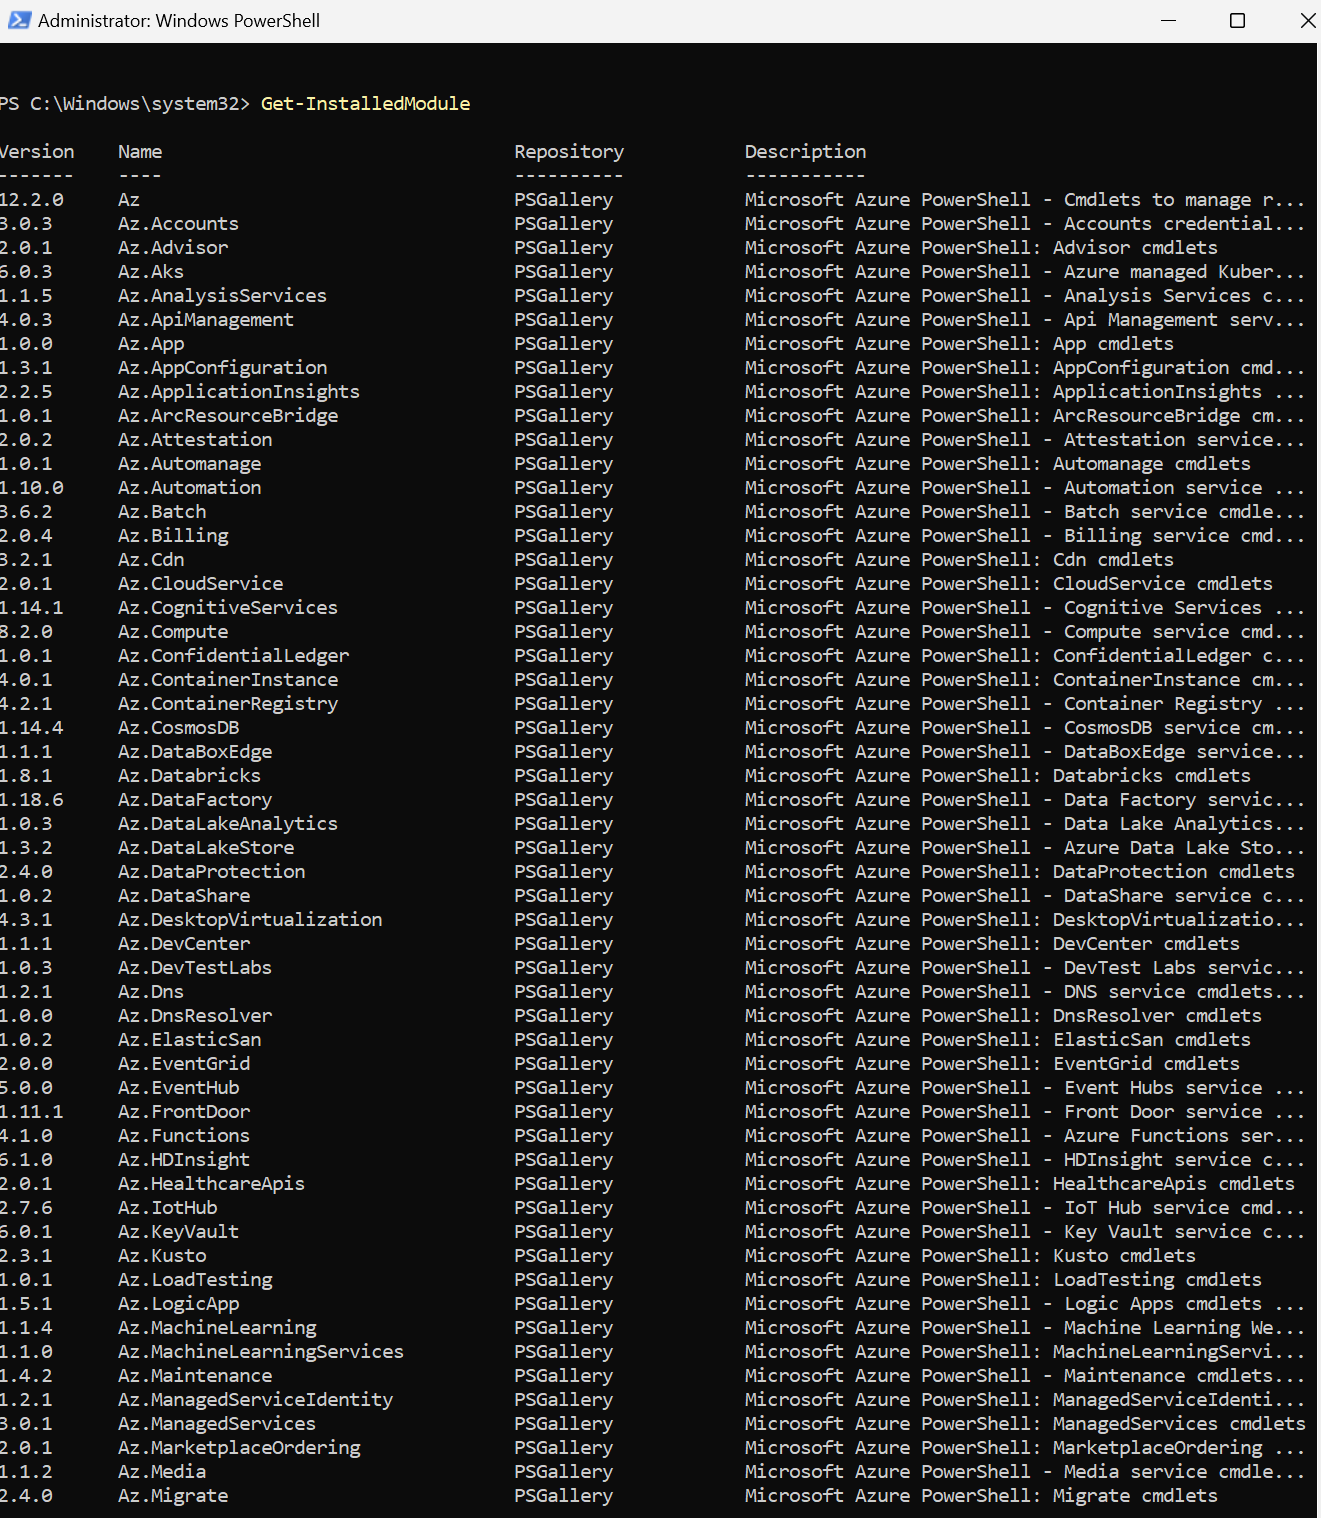Select the "Az.AppConfiguration" module name
This screenshot has width=1321, height=1518.
[222, 368]
